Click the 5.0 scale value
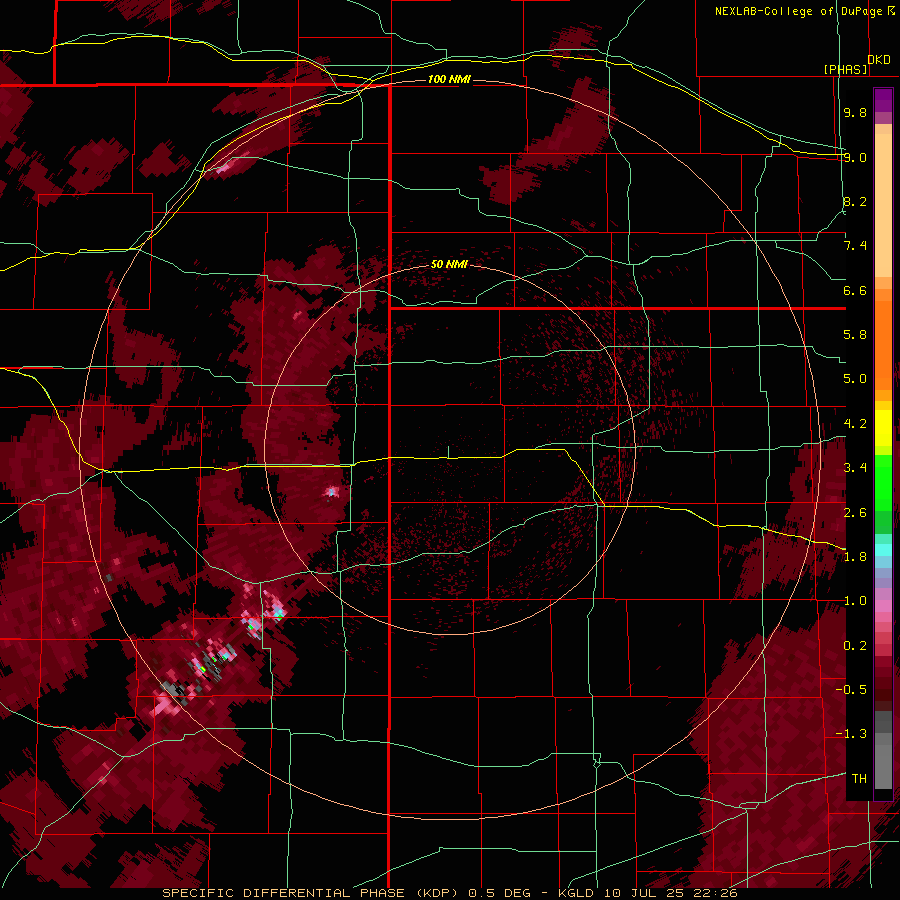The width and height of the screenshot is (900, 900). coord(855,379)
